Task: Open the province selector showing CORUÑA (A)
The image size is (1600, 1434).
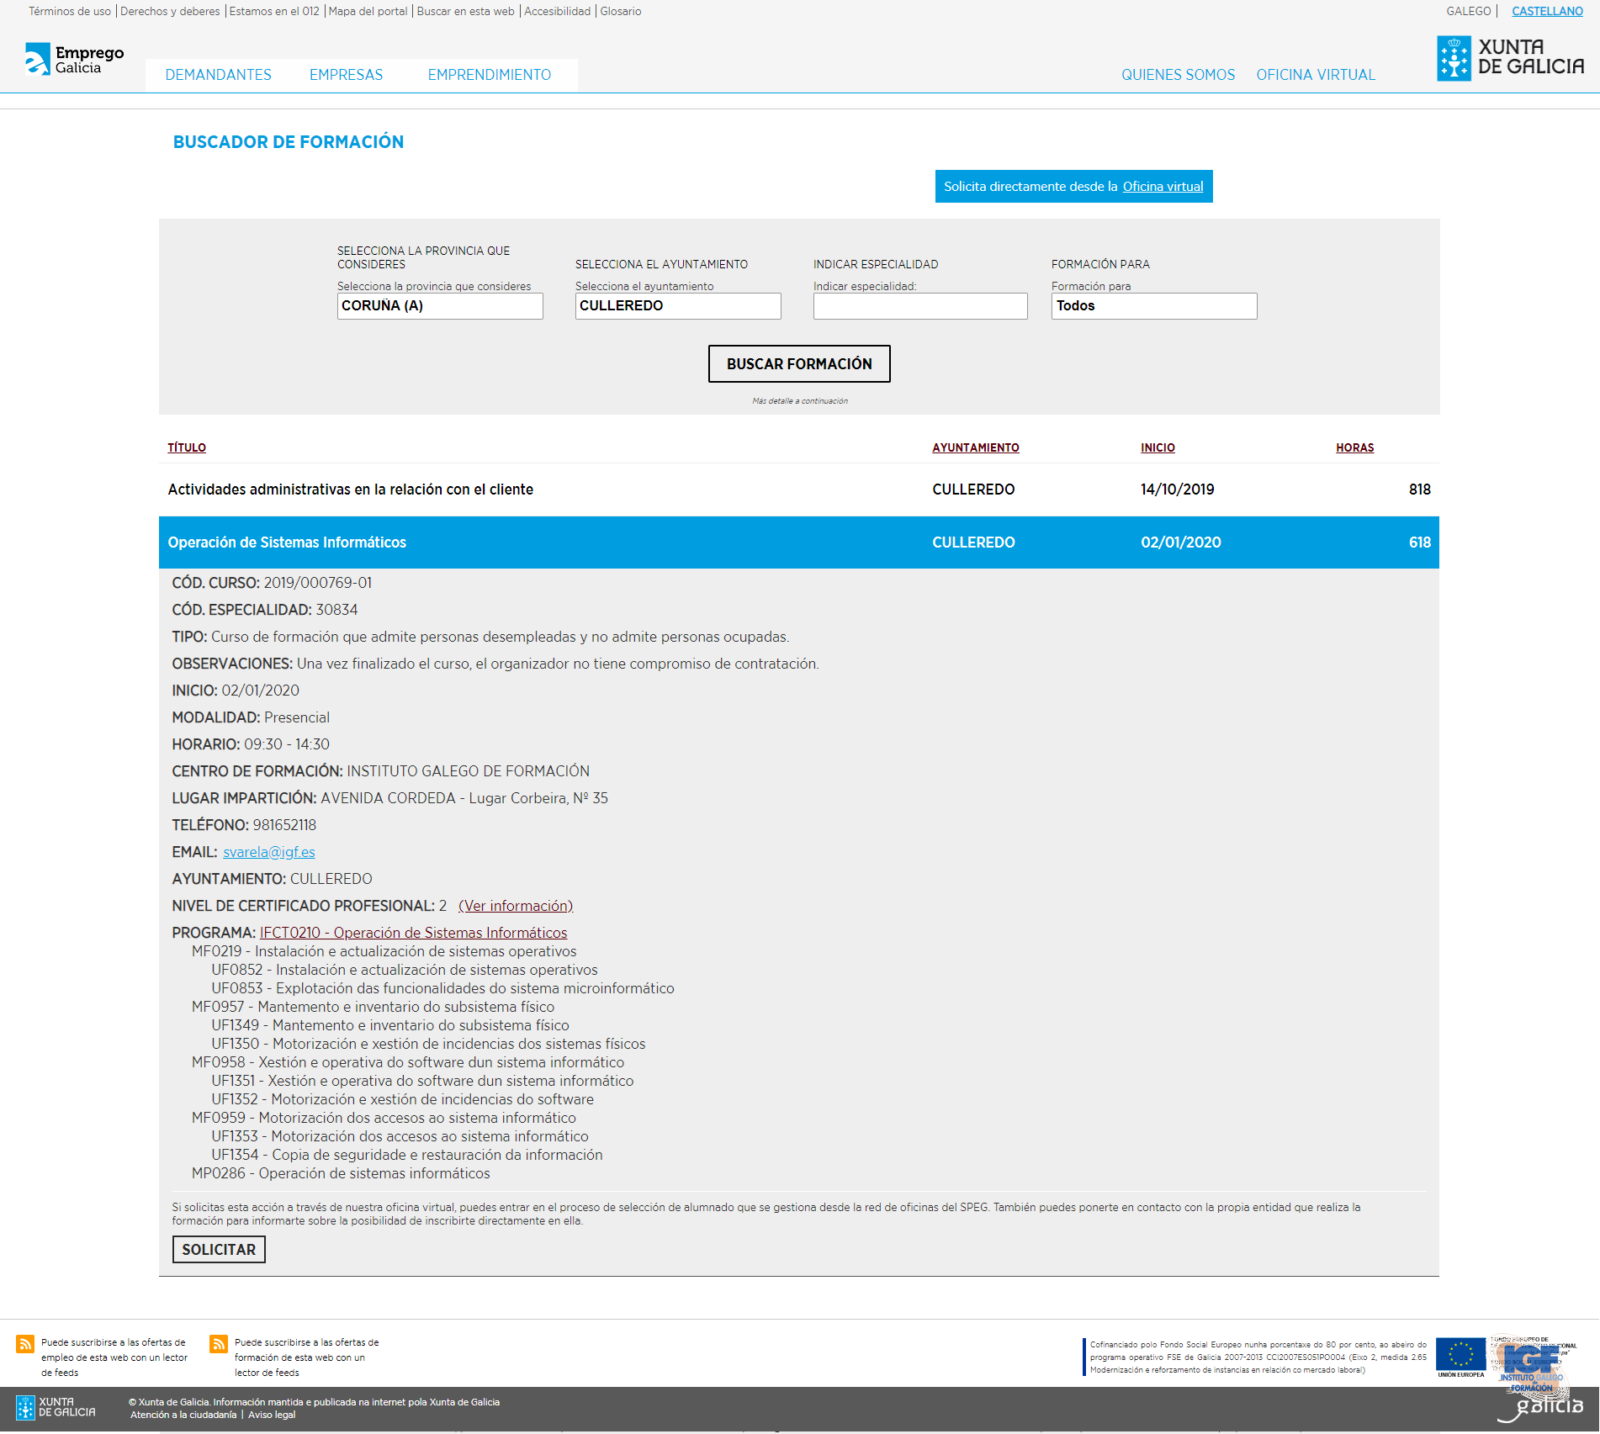Action: coord(439,306)
